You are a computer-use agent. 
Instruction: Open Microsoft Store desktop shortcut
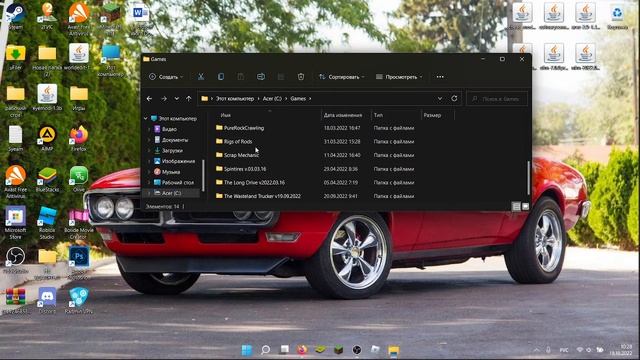[x=16, y=223]
